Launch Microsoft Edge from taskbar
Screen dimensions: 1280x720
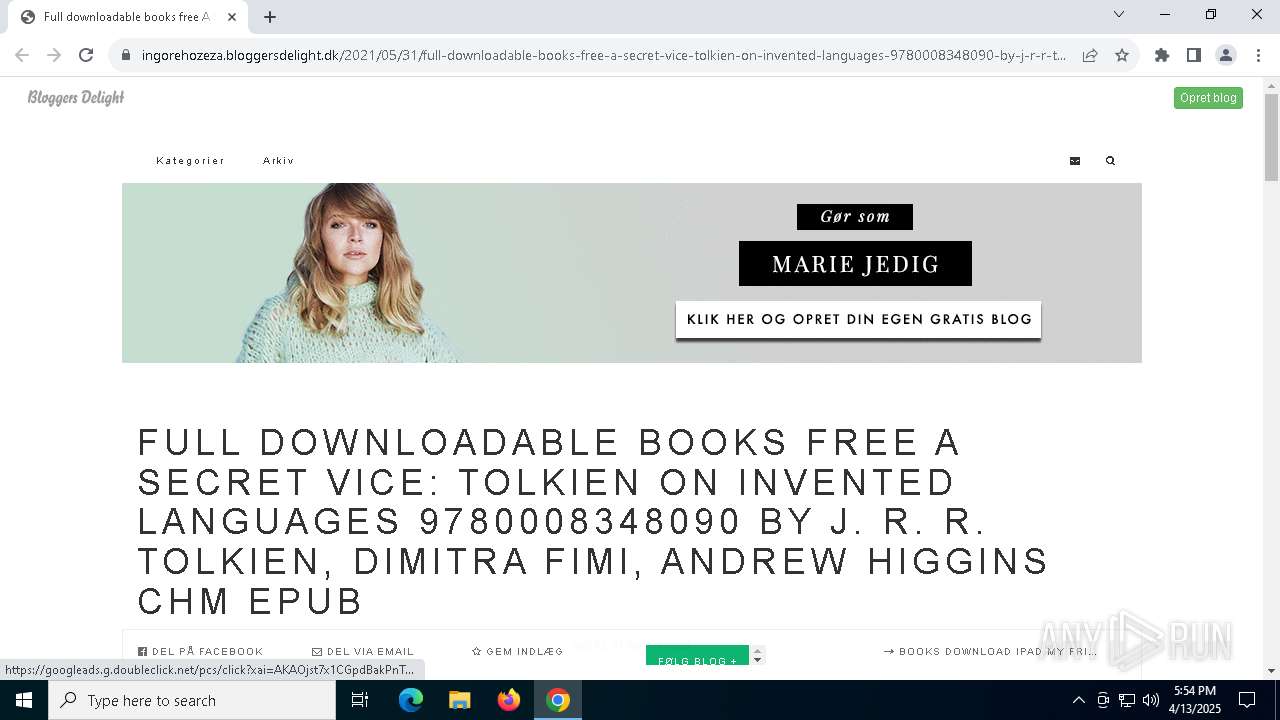[411, 700]
